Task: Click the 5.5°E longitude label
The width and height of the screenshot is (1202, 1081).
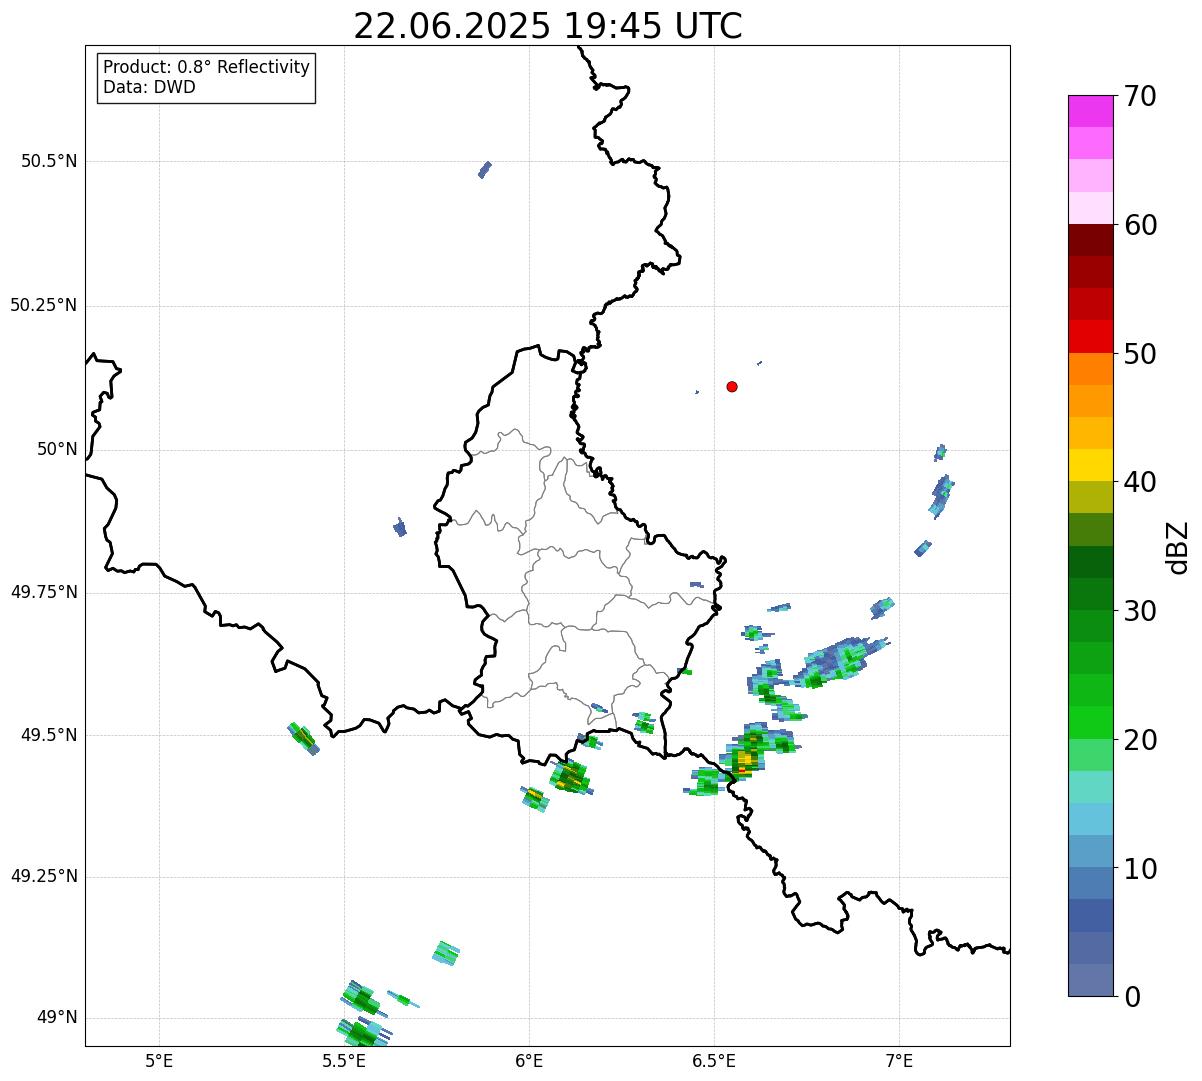Action: coord(344,1060)
